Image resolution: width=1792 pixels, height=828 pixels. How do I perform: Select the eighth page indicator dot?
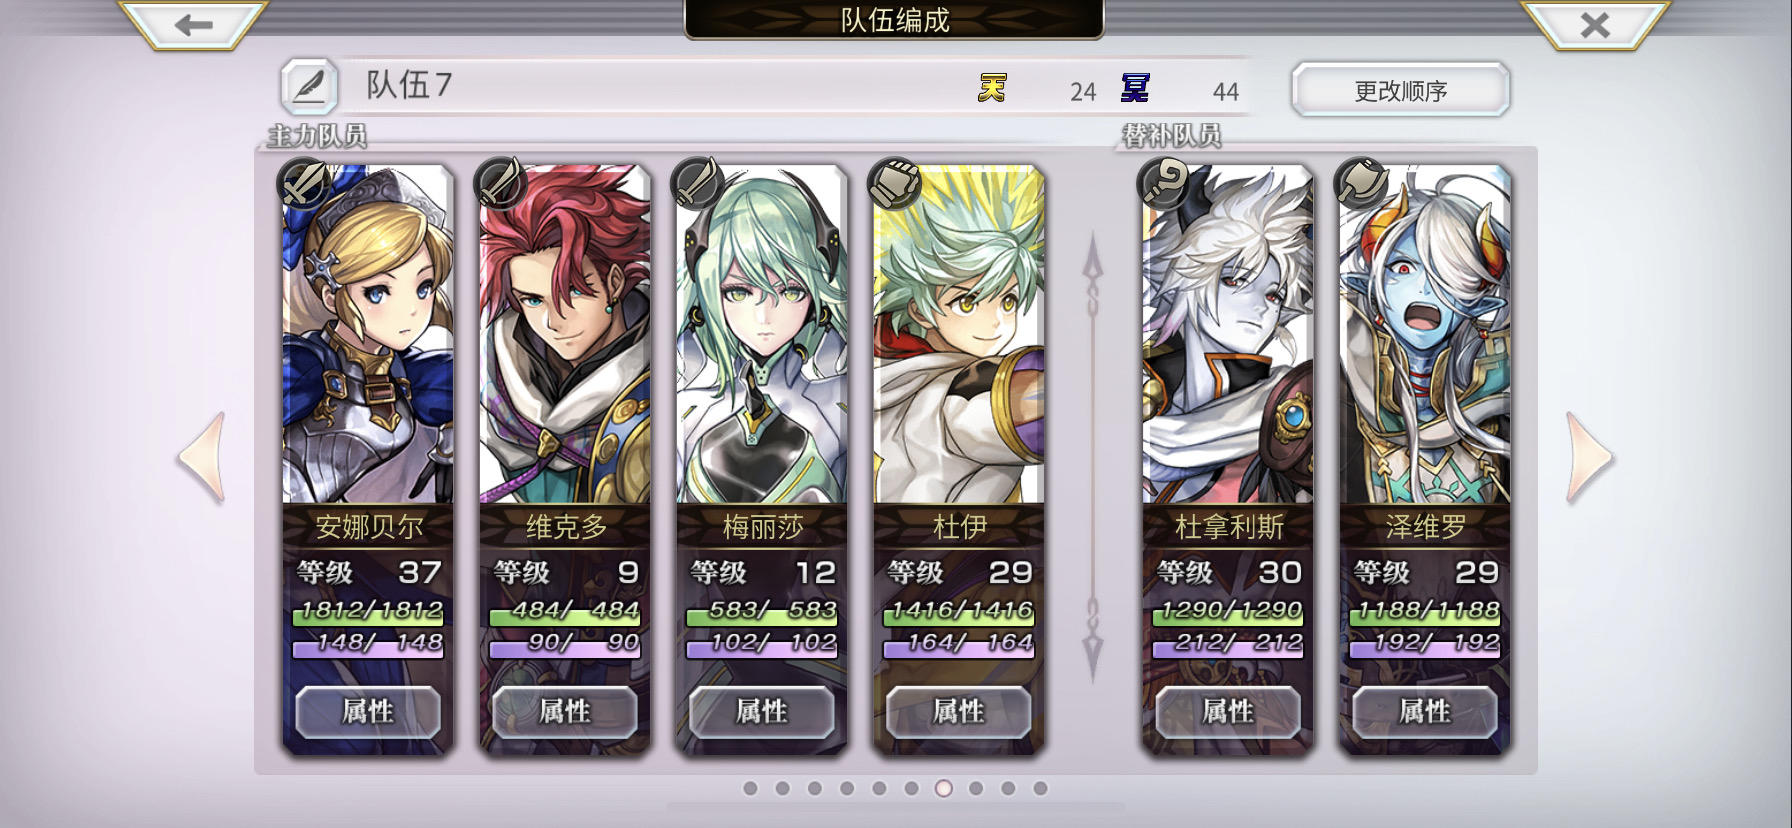coord(976,789)
